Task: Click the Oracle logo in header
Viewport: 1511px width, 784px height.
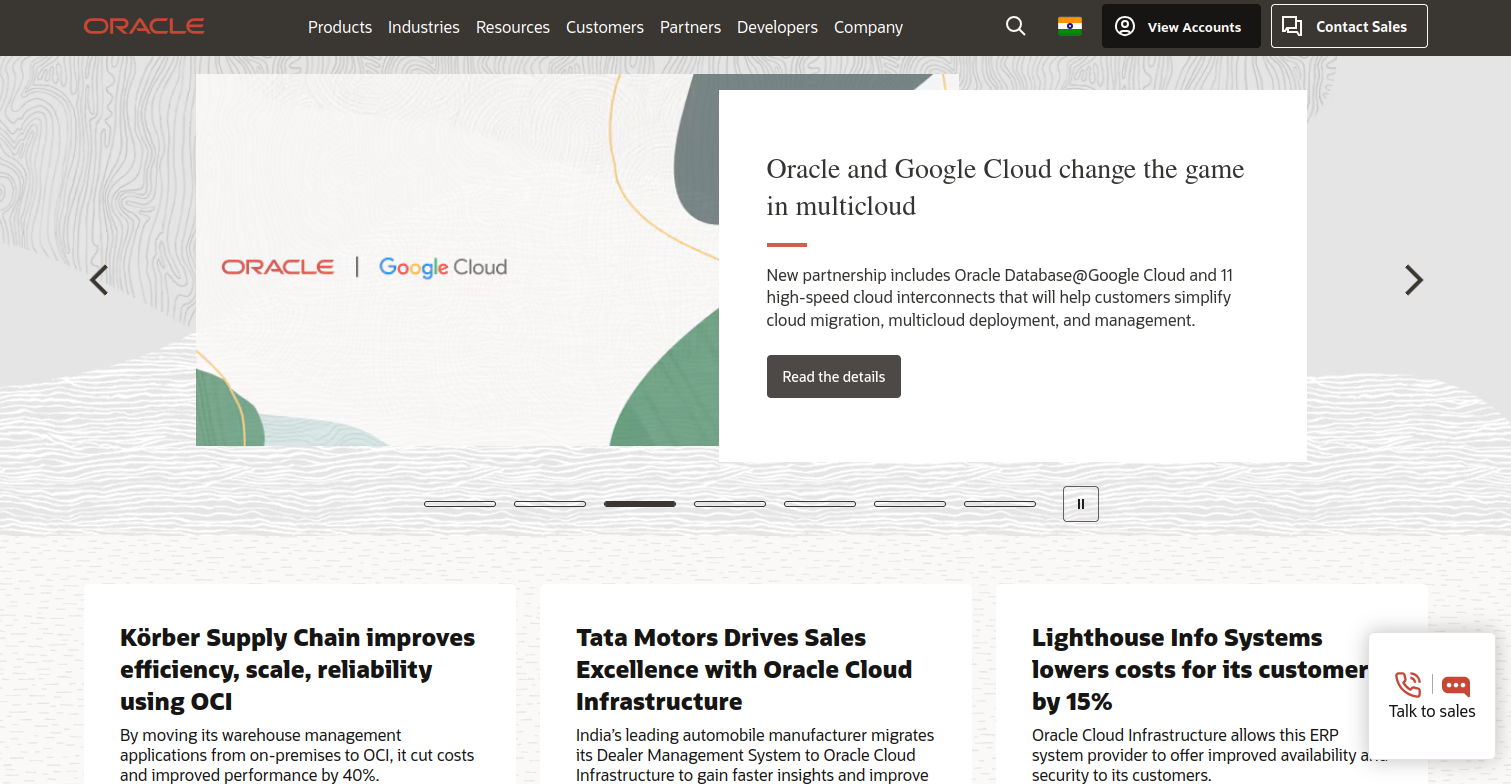Action: (144, 27)
